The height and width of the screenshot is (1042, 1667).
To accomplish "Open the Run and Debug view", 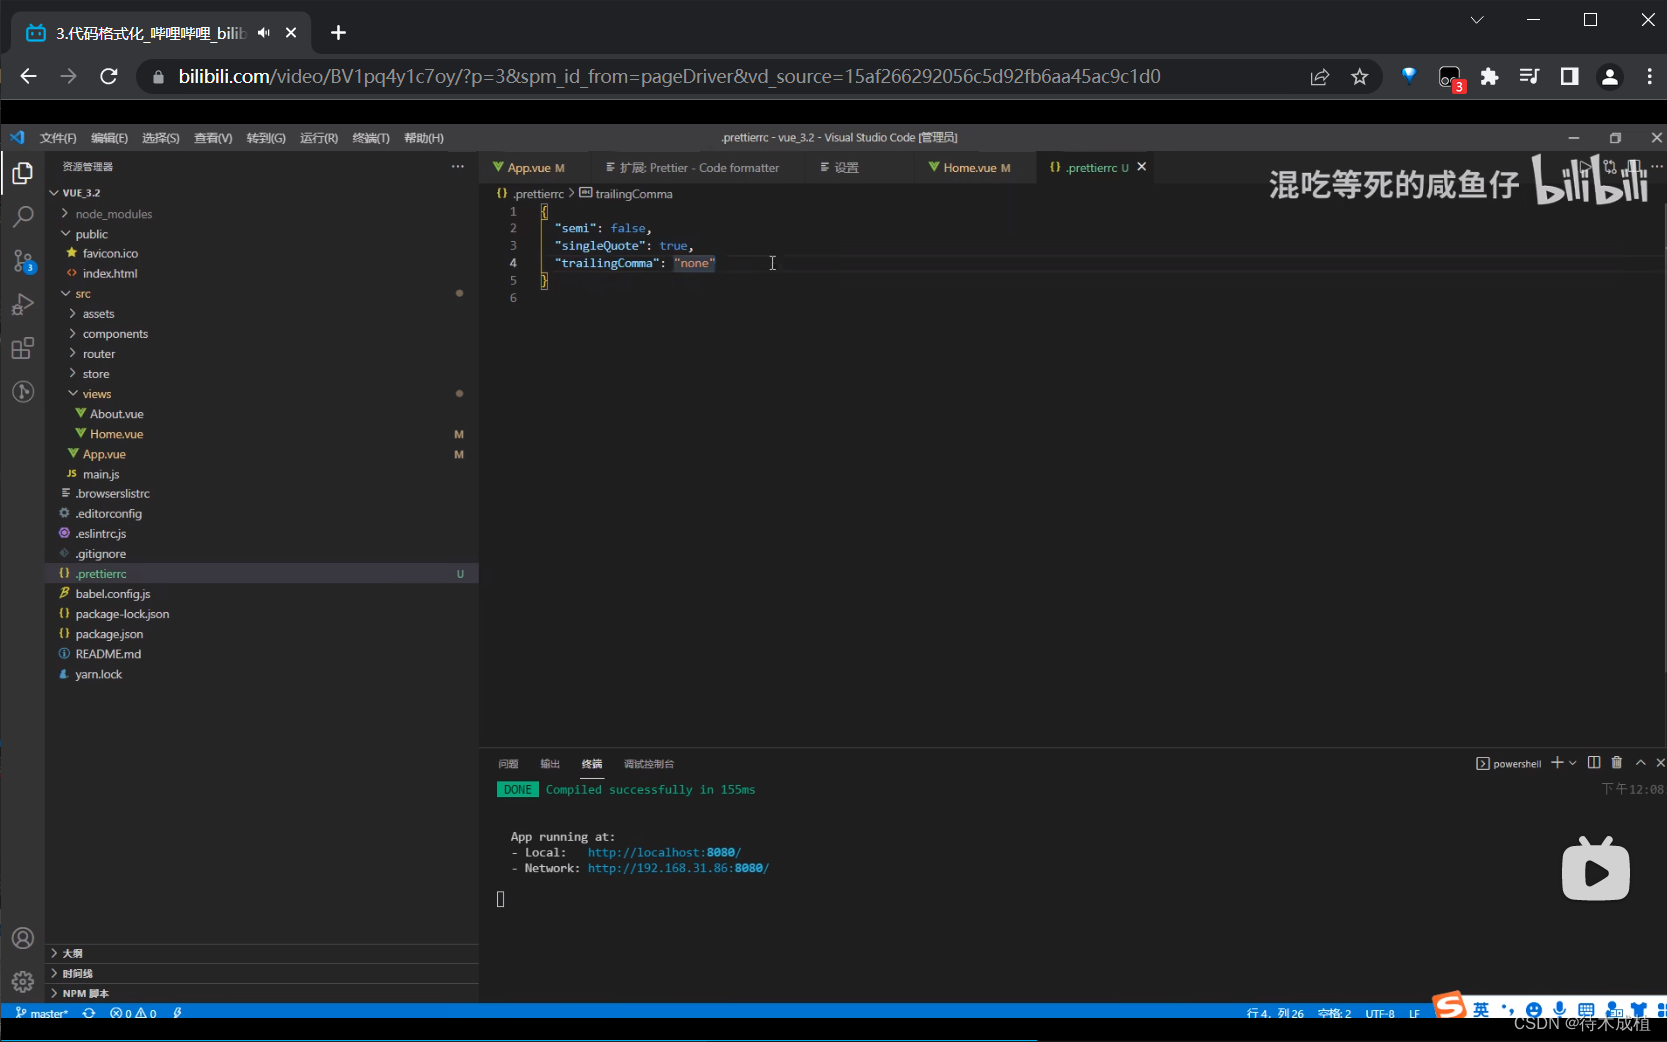I will 22,305.
